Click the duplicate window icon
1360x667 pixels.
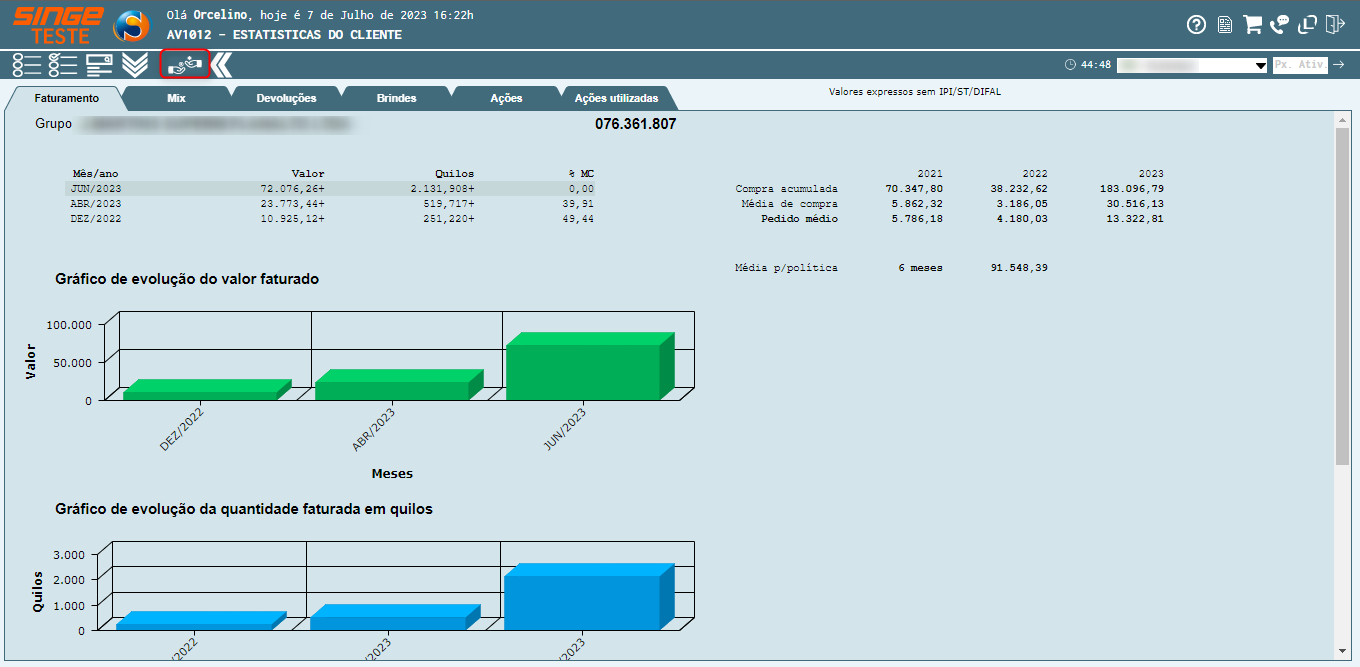click(x=1308, y=25)
